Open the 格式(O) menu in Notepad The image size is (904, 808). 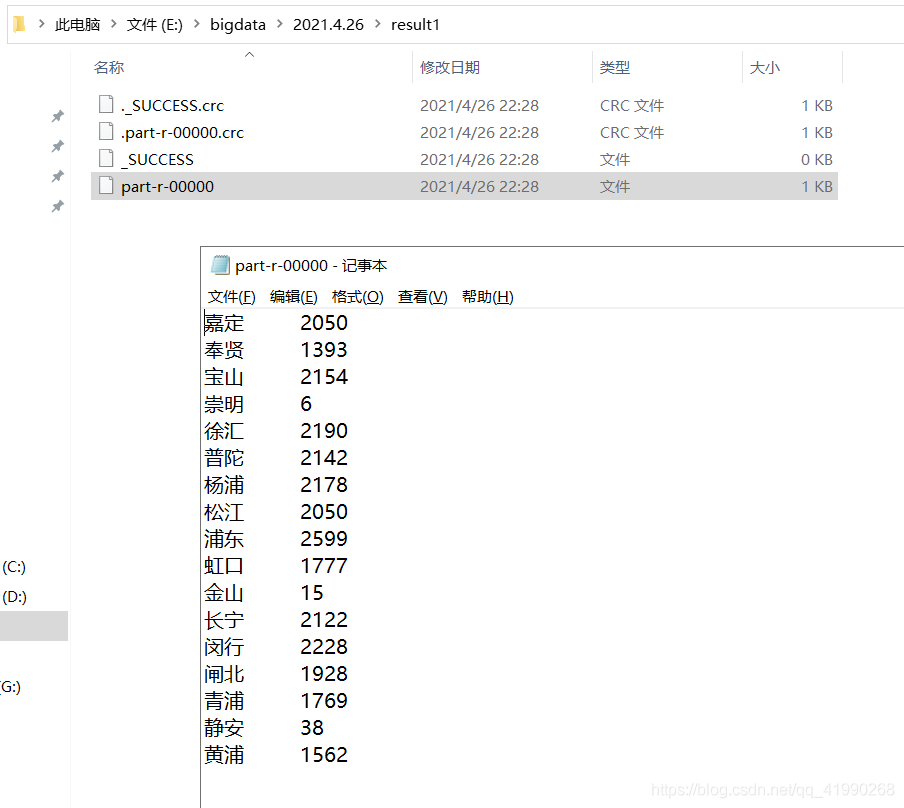[357, 297]
